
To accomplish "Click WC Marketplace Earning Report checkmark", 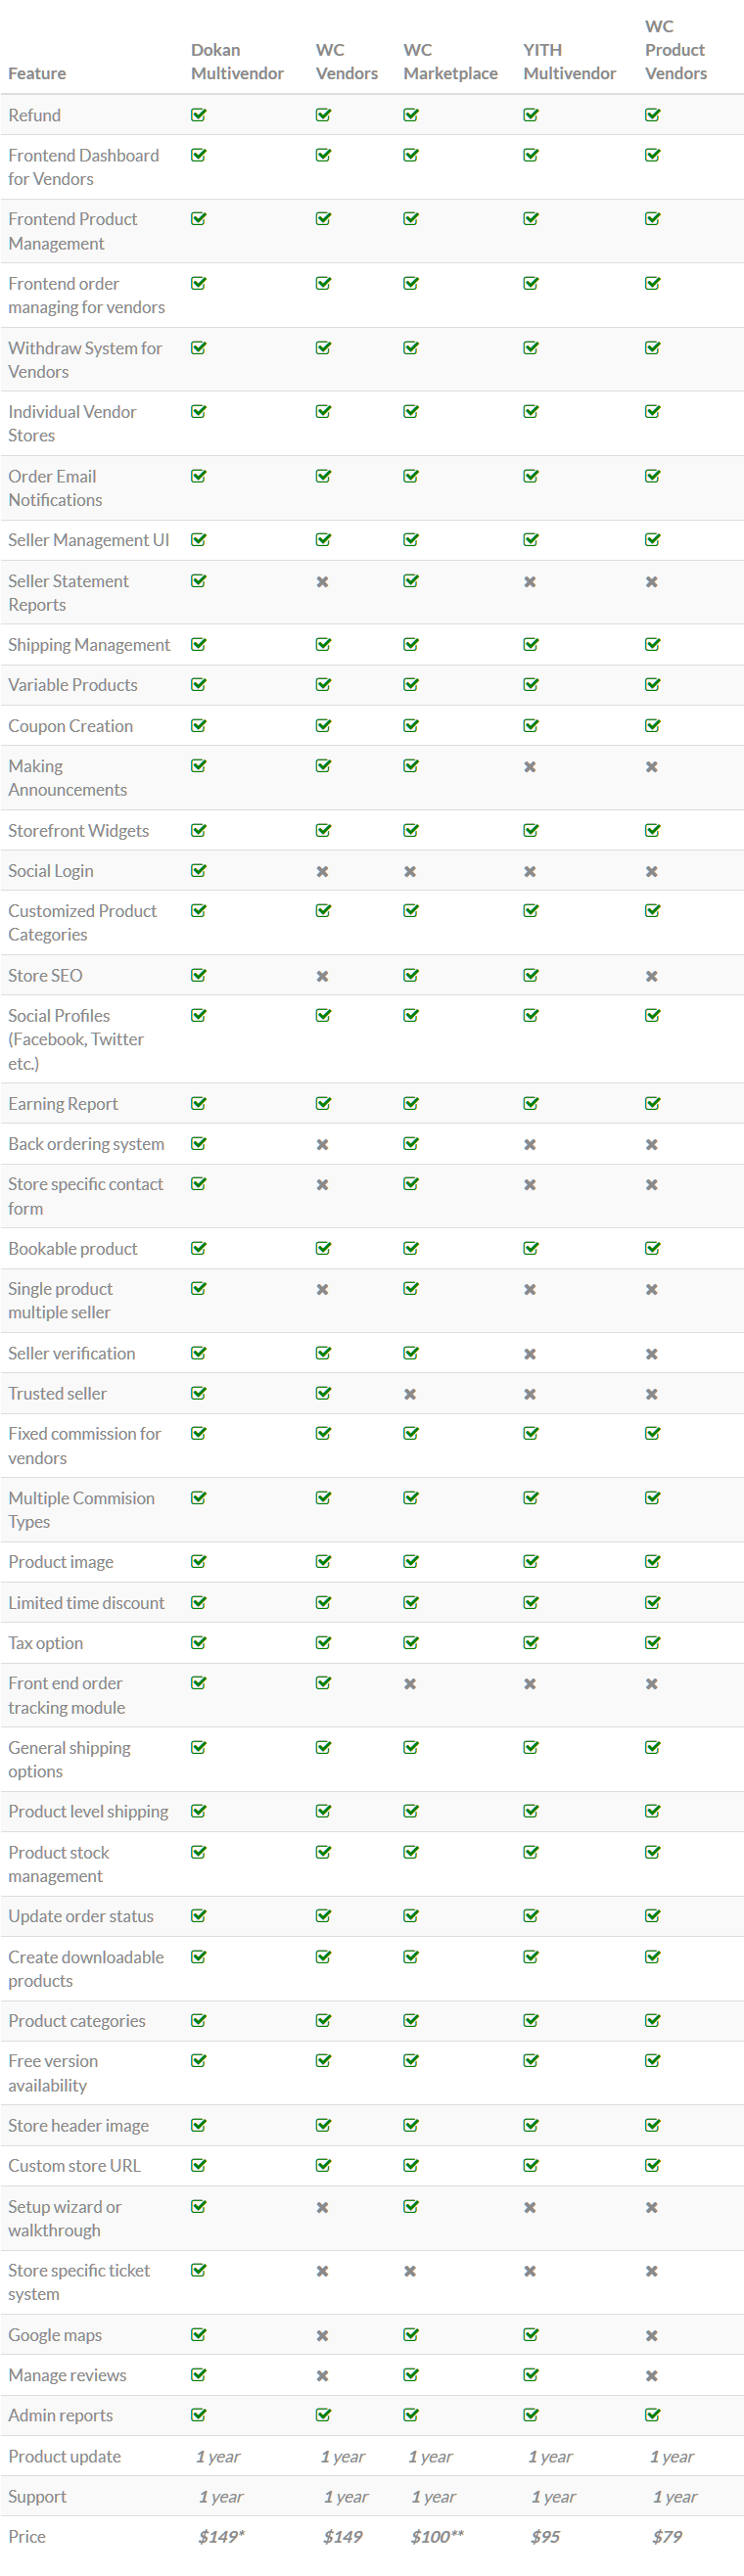I will (411, 1104).
